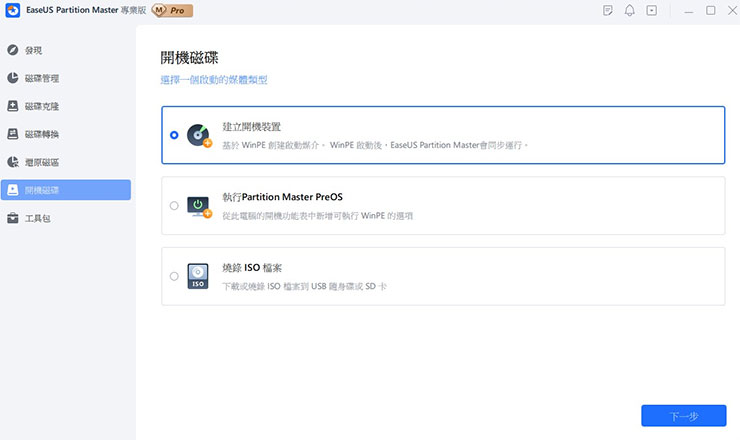Maximize the EaseUS window
The width and height of the screenshot is (740, 440).
click(x=711, y=10)
